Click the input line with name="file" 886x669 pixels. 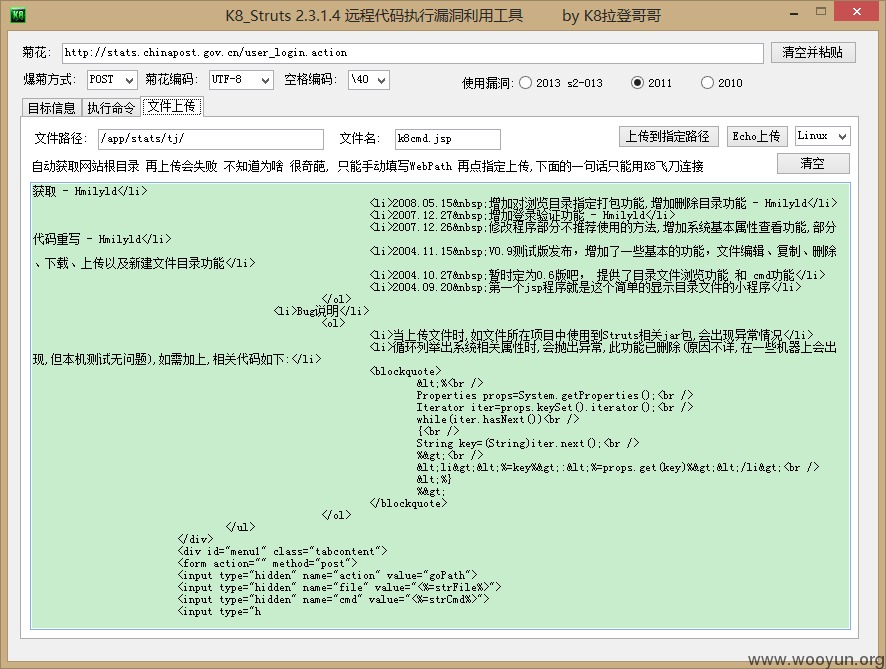point(340,587)
